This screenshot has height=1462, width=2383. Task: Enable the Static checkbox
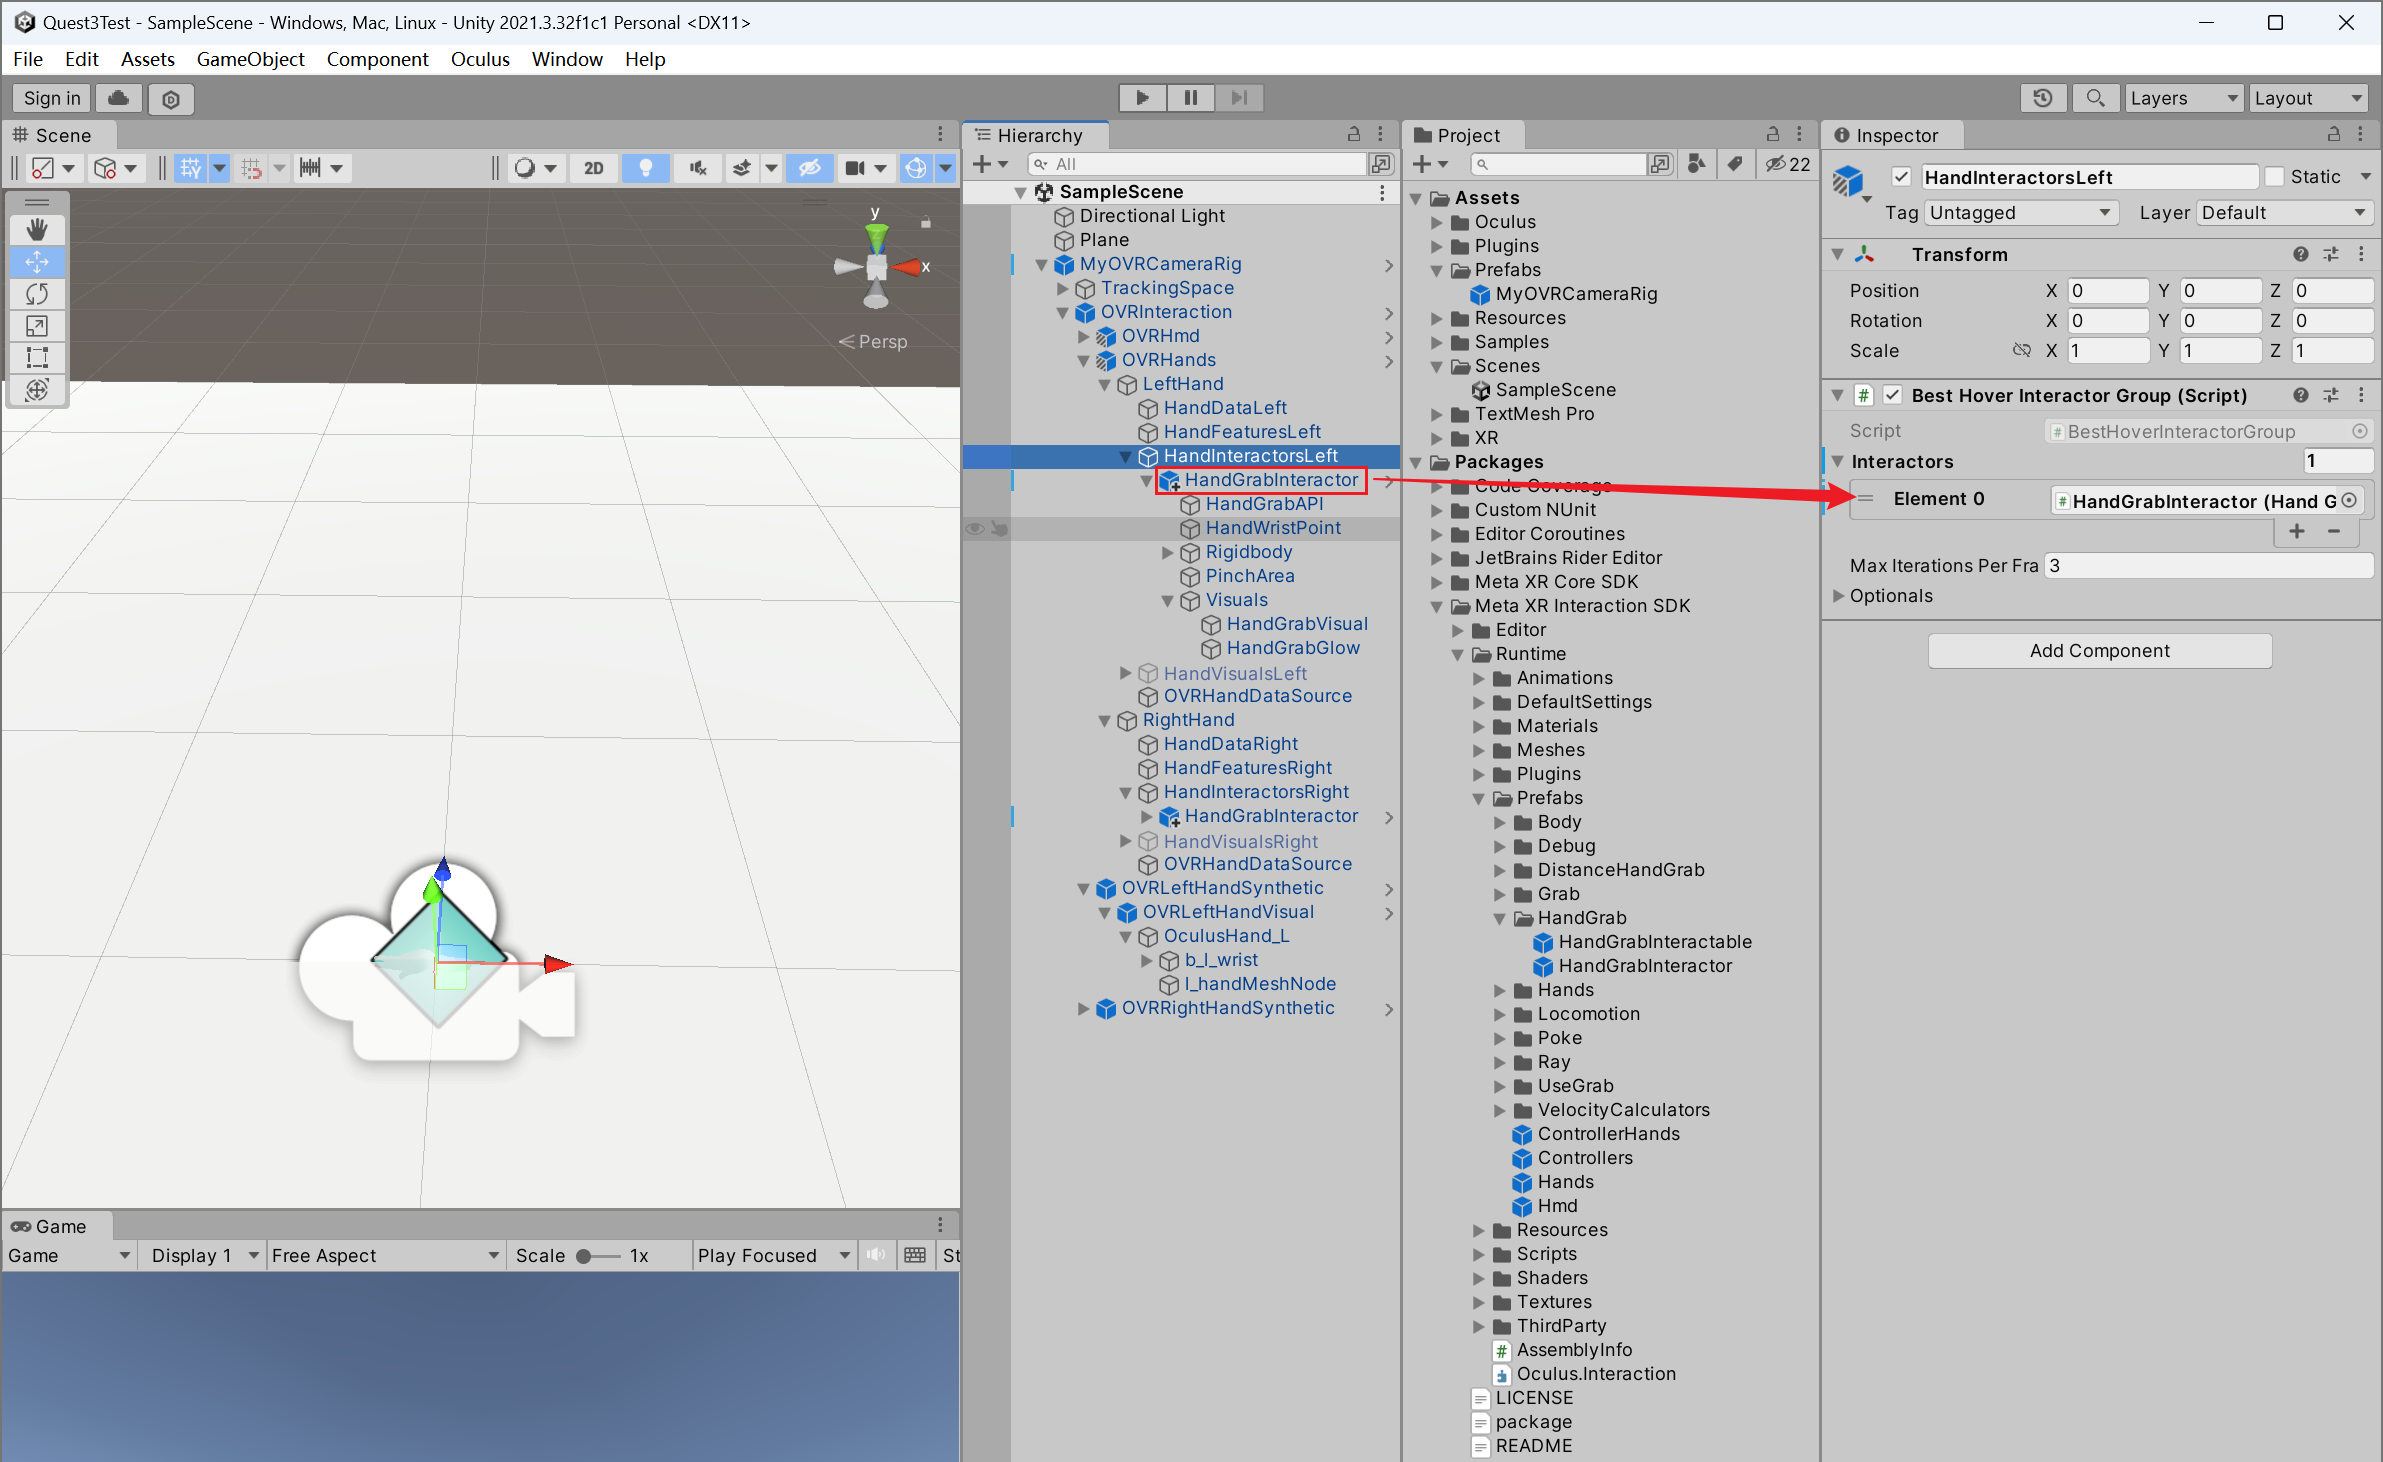click(x=2274, y=177)
